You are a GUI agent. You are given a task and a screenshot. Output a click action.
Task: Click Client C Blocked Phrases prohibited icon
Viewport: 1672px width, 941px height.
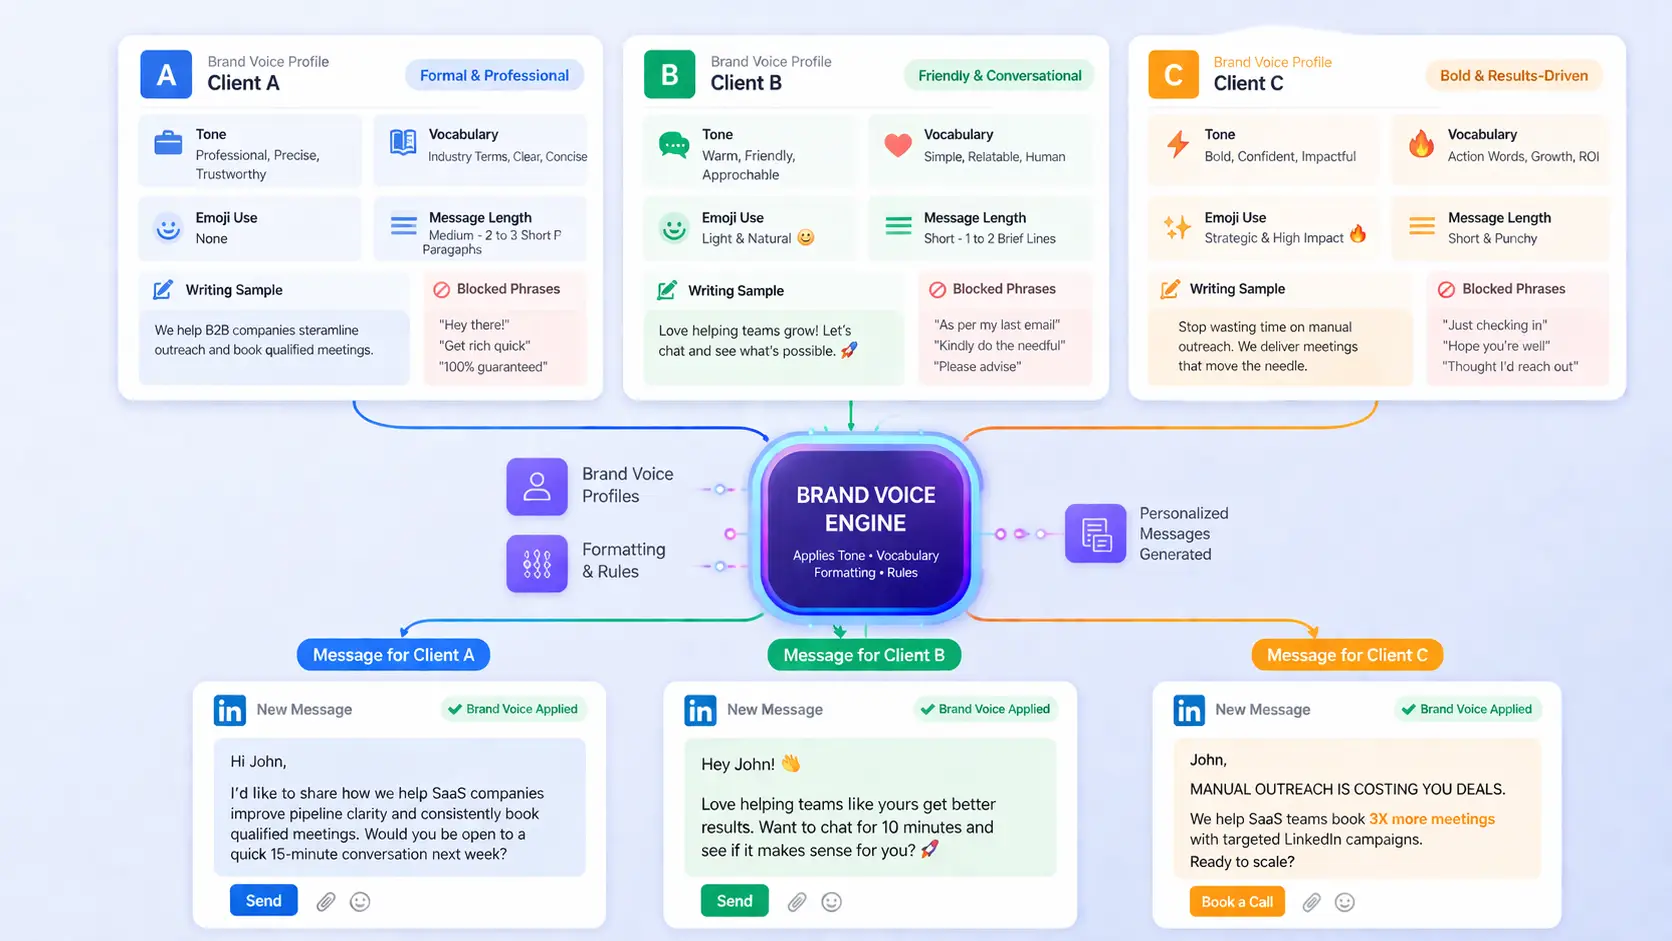[x=1446, y=290]
